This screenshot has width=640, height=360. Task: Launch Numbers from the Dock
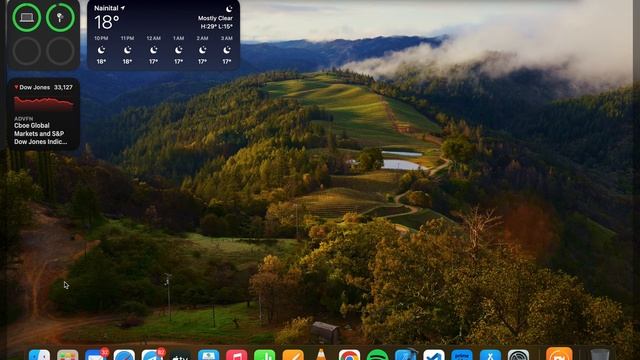(264, 355)
